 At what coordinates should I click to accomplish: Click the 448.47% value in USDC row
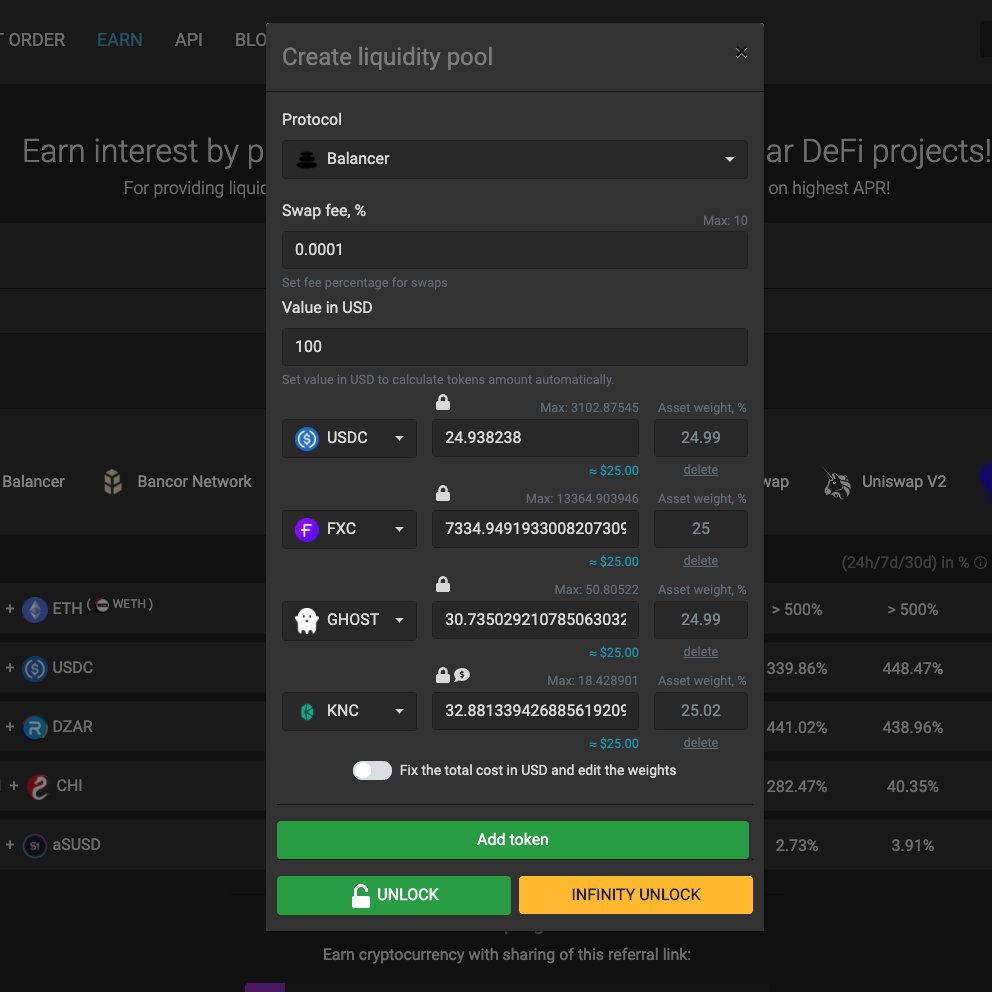tap(912, 669)
